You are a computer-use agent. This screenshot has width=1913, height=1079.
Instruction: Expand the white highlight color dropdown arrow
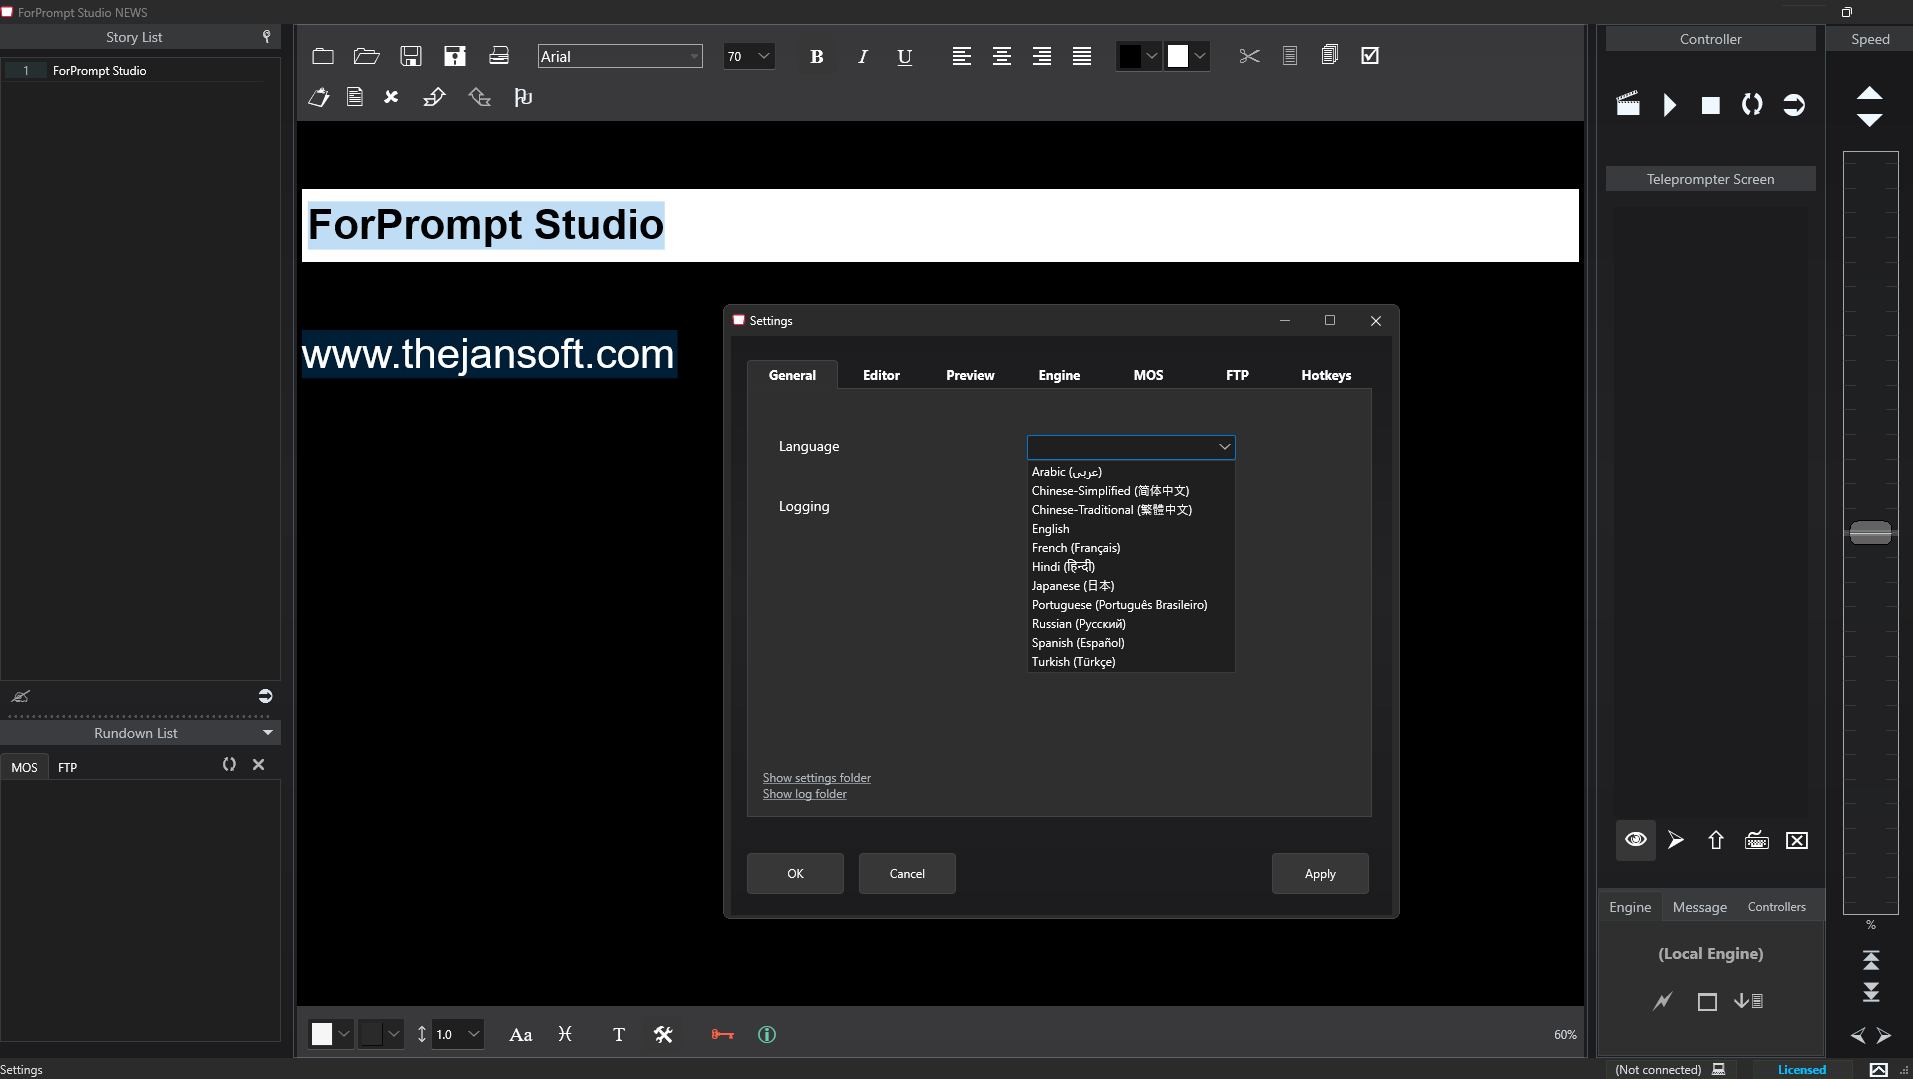click(x=1200, y=56)
